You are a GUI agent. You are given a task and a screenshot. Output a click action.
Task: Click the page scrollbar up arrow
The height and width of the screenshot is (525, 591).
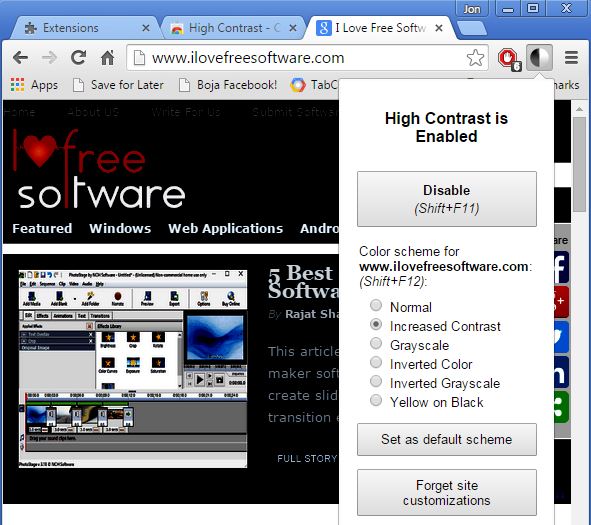[579, 109]
